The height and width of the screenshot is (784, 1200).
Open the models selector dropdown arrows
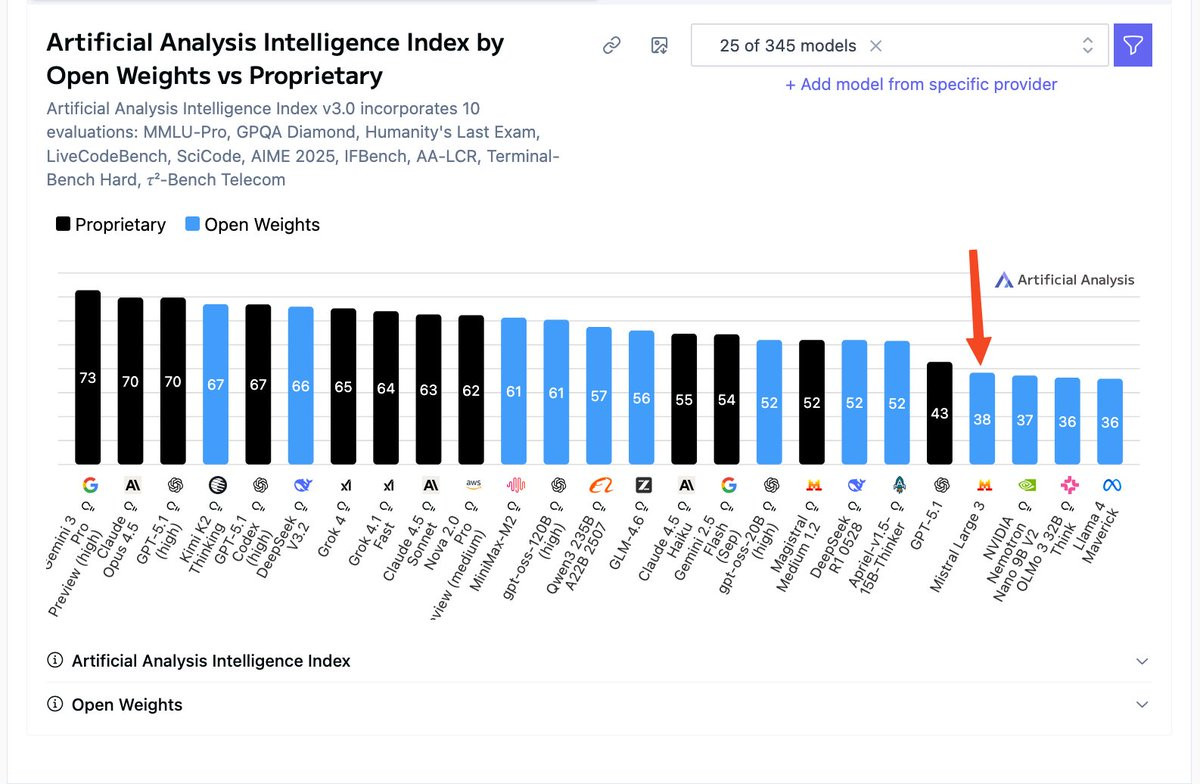[1087, 46]
